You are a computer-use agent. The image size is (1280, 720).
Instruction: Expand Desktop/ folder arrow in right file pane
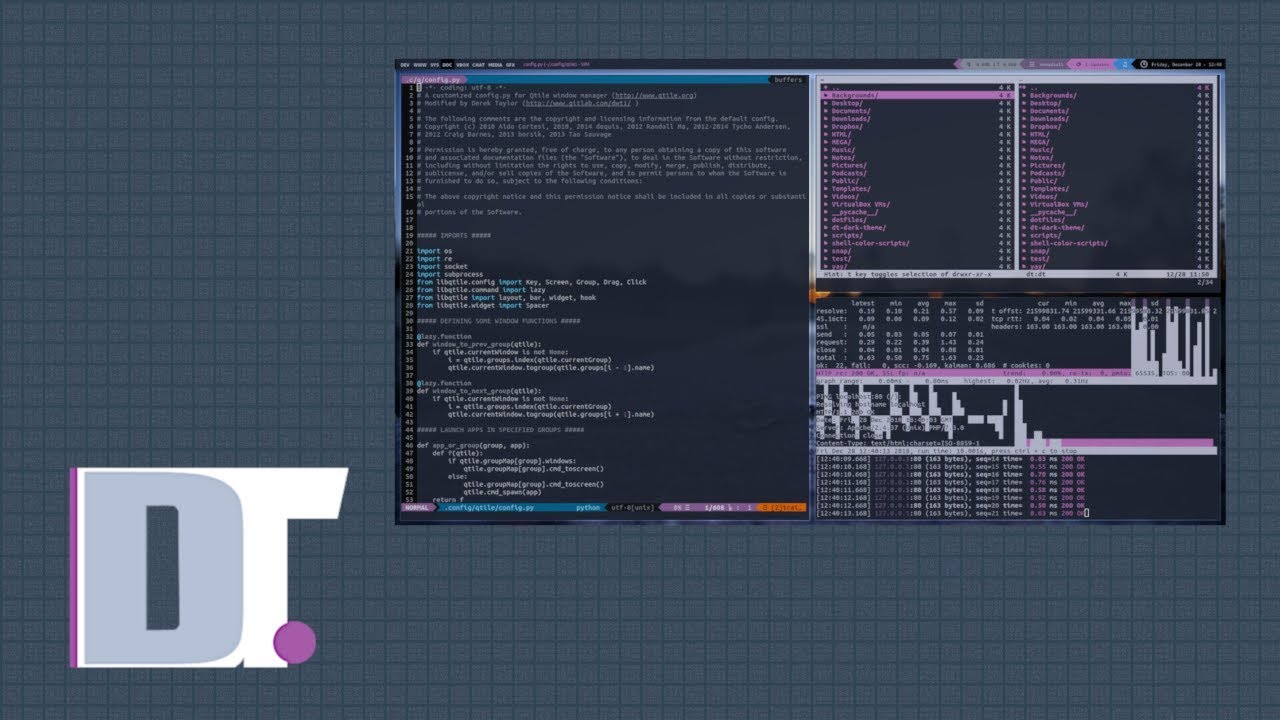1025,103
